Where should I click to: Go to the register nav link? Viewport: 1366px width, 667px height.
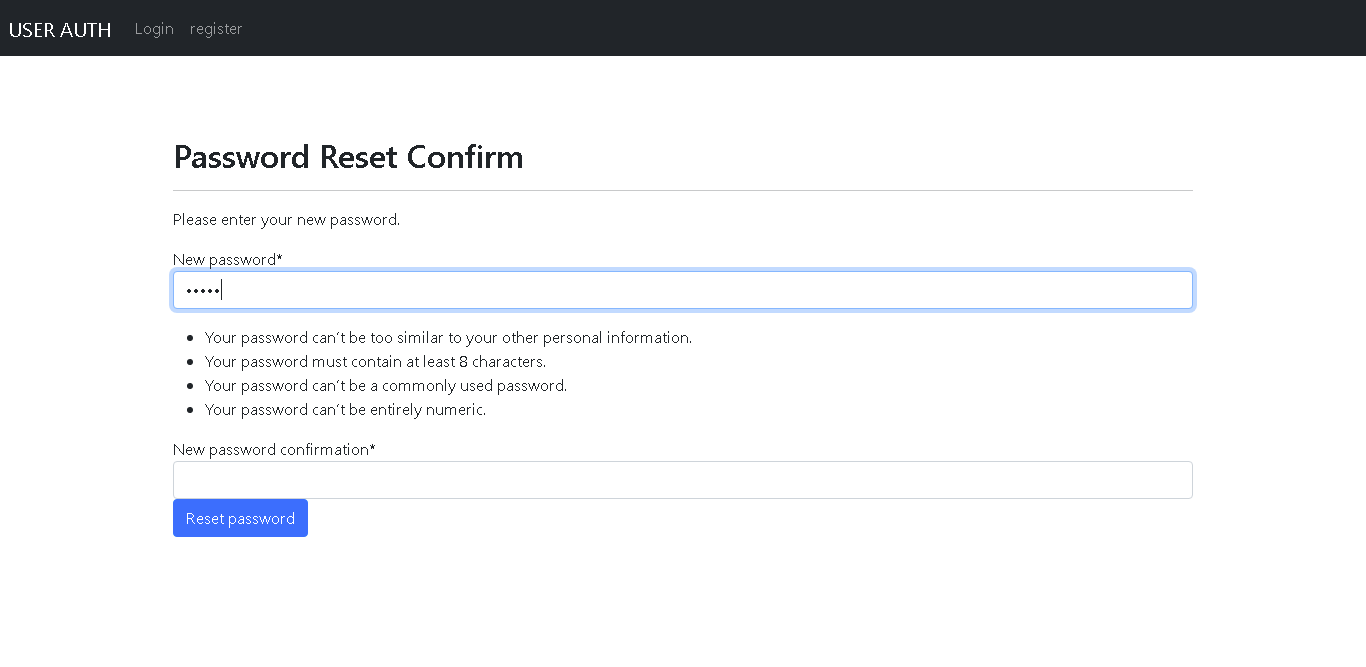(216, 29)
